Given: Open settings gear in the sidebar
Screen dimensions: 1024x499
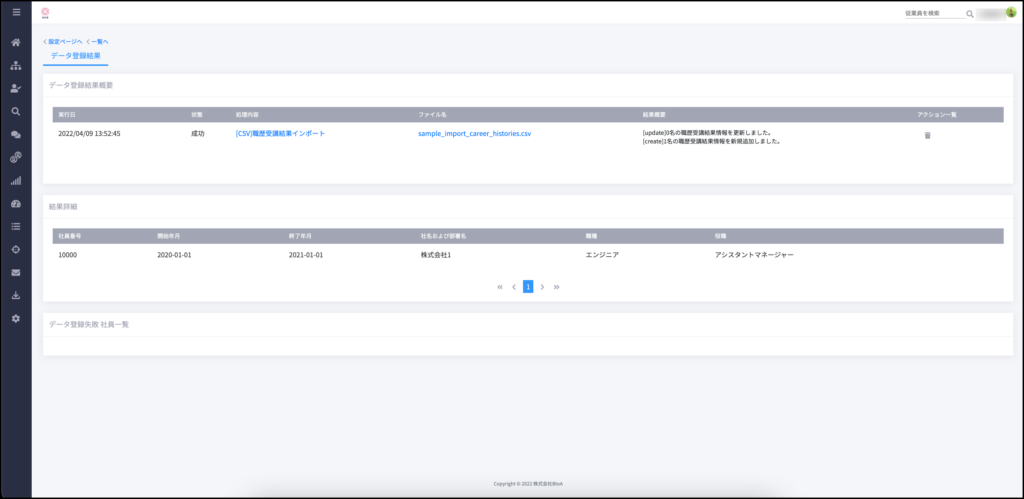Looking at the screenshot, I should point(16,318).
